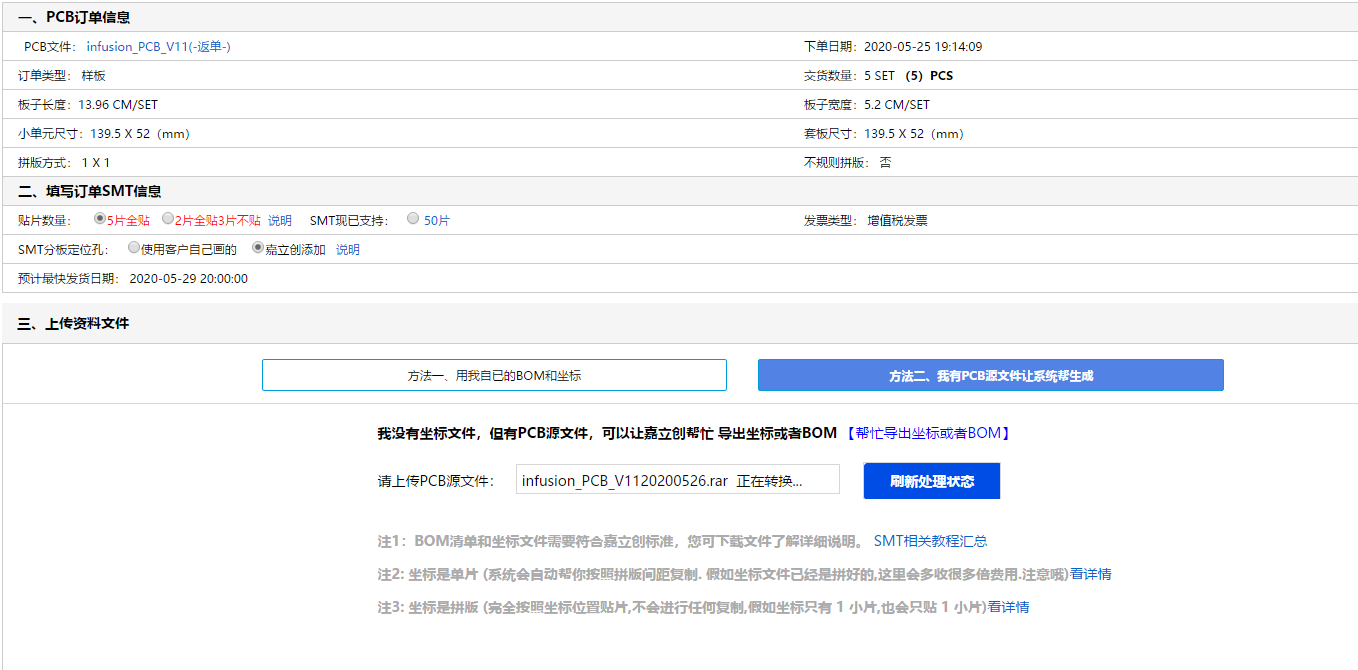Click the 二、填写订单SMT信息 section heading
This screenshot has width=1358, height=670.
tap(90, 191)
